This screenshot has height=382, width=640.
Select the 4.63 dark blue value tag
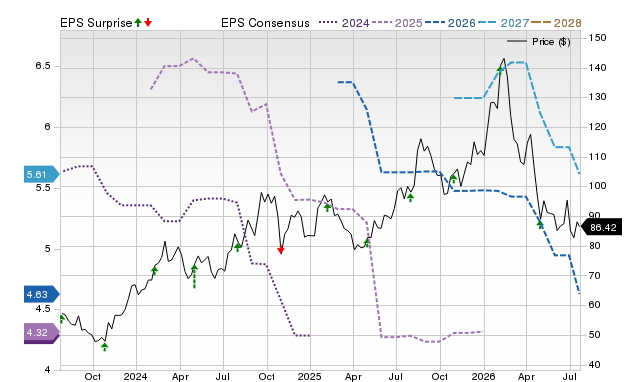[x=41, y=294]
